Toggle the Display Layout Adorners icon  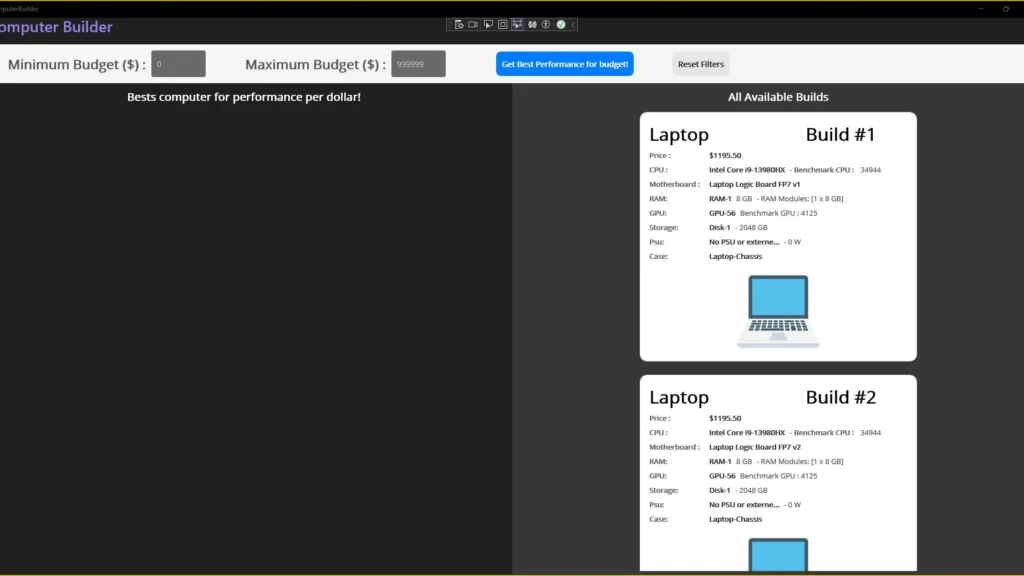503,24
